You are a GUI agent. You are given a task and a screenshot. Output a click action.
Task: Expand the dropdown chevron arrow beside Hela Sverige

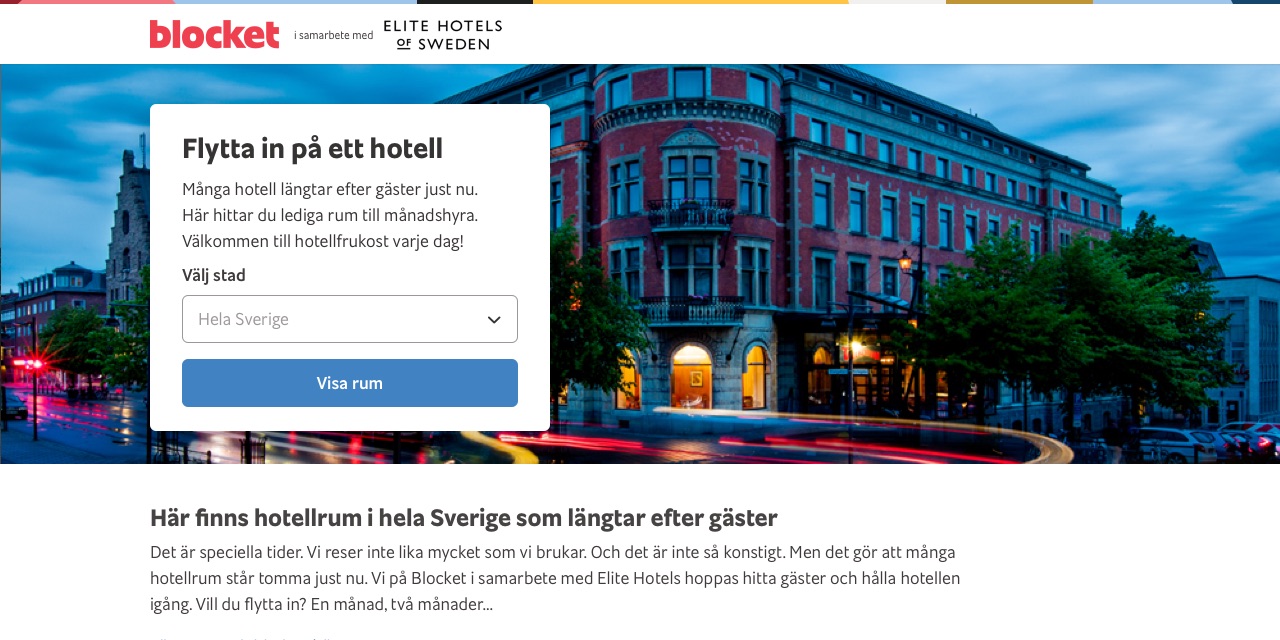494,319
